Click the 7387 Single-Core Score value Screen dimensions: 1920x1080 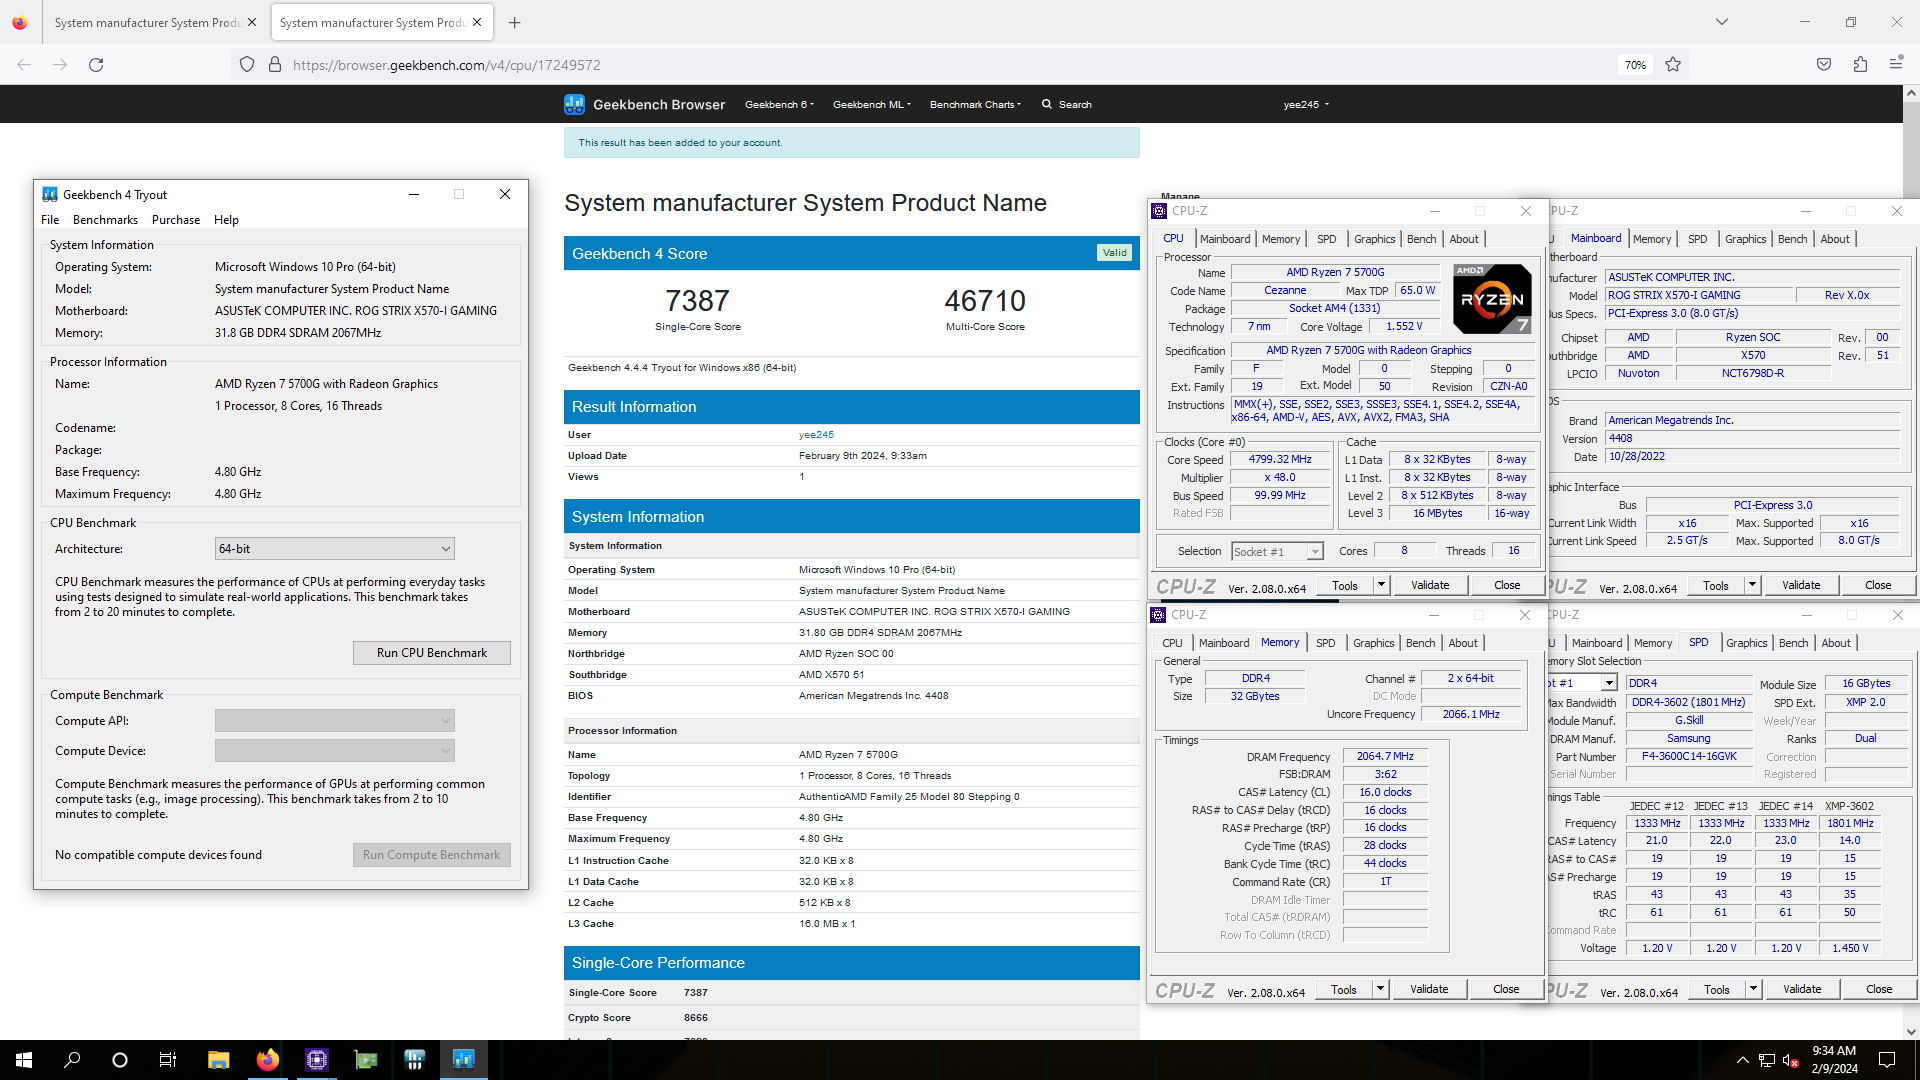[x=698, y=301]
